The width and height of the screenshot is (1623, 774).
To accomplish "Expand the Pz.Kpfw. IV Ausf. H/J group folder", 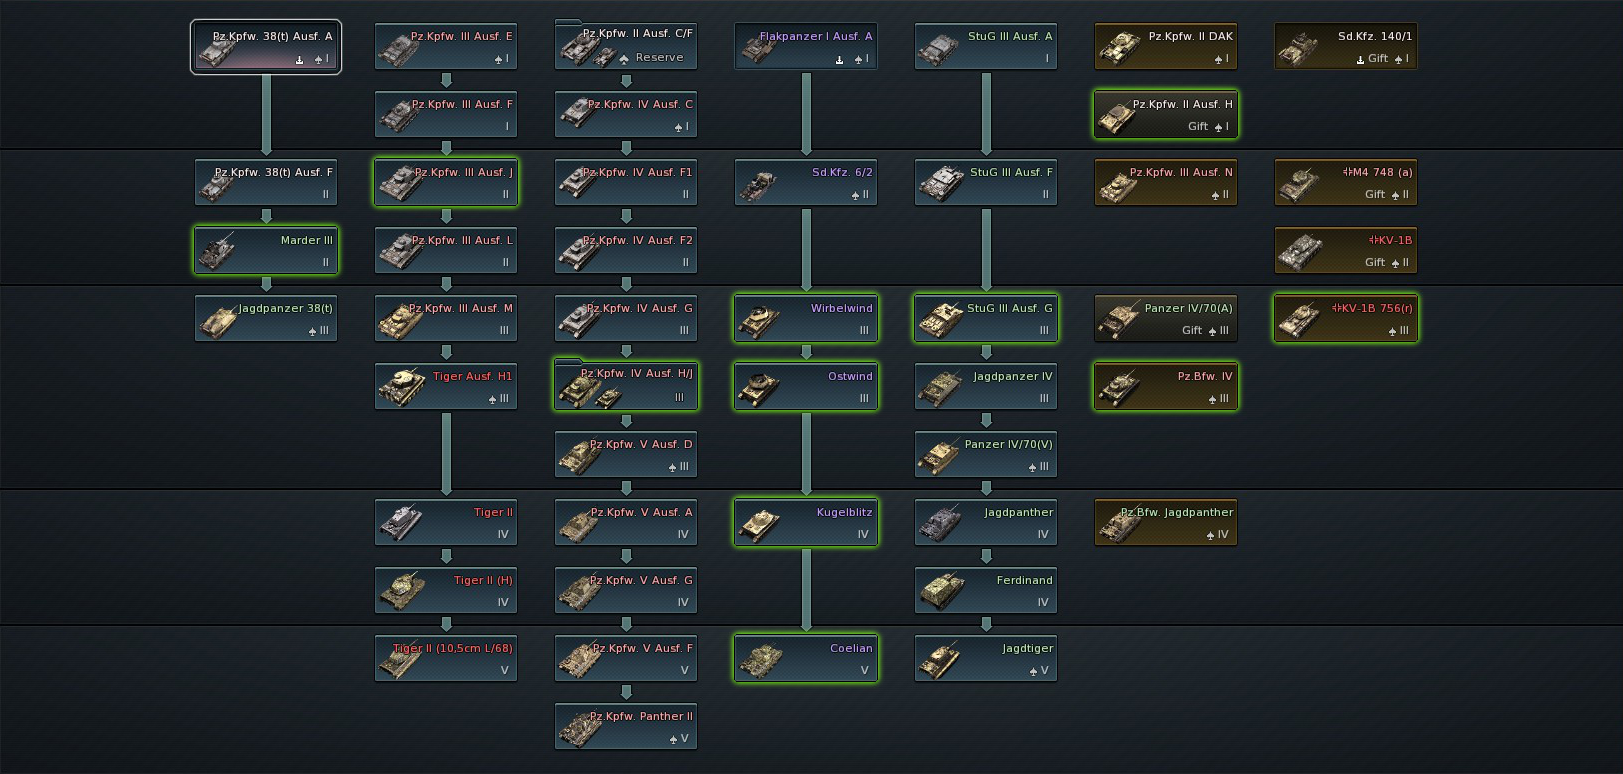I will (626, 385).
